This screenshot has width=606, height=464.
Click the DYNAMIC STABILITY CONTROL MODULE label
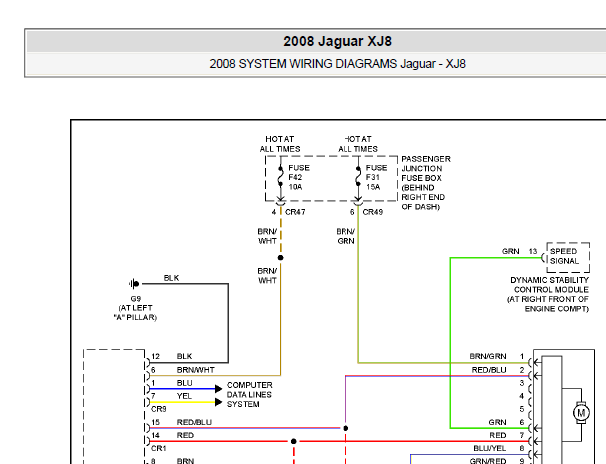point(548,294)
